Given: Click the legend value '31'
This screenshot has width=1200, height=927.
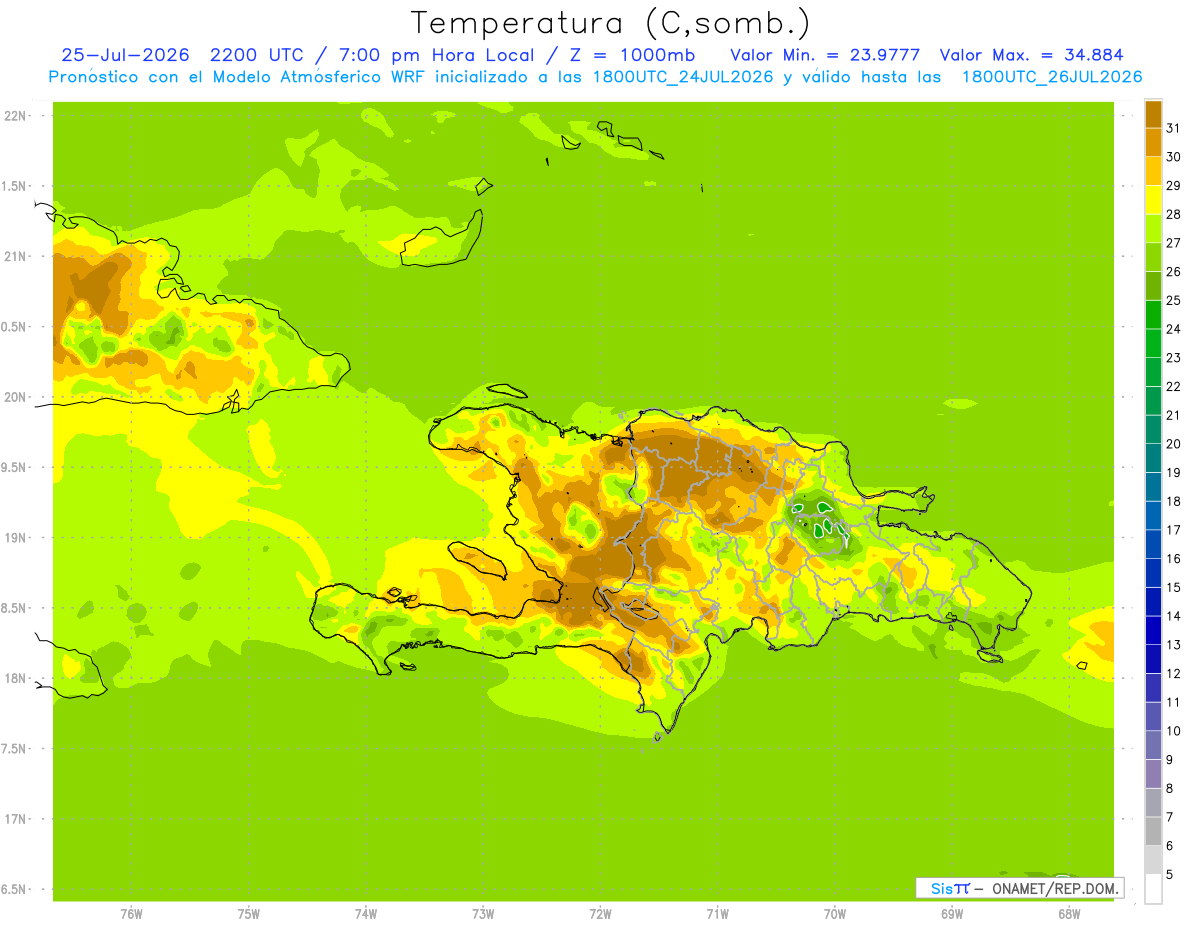Looking at the screenshot, I should pyautogui.click(x=1174, y=128).
